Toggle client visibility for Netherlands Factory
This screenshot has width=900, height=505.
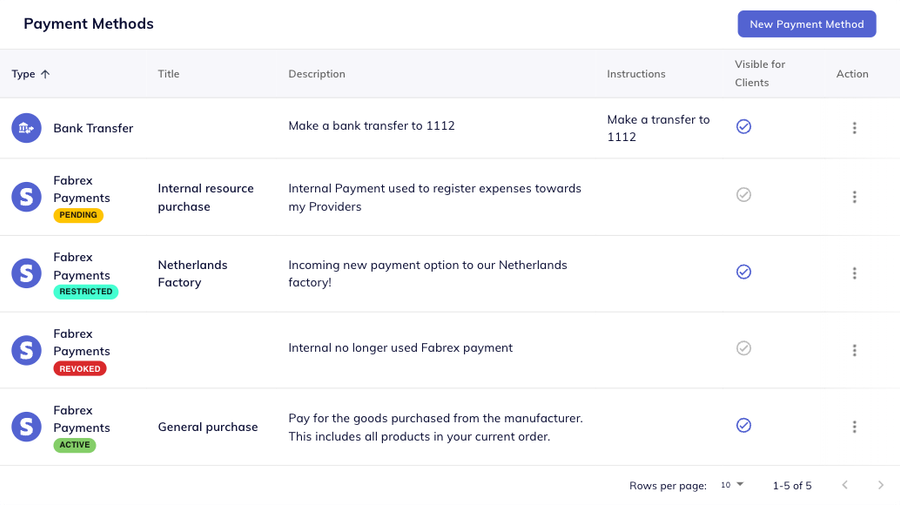pos(743,271)
